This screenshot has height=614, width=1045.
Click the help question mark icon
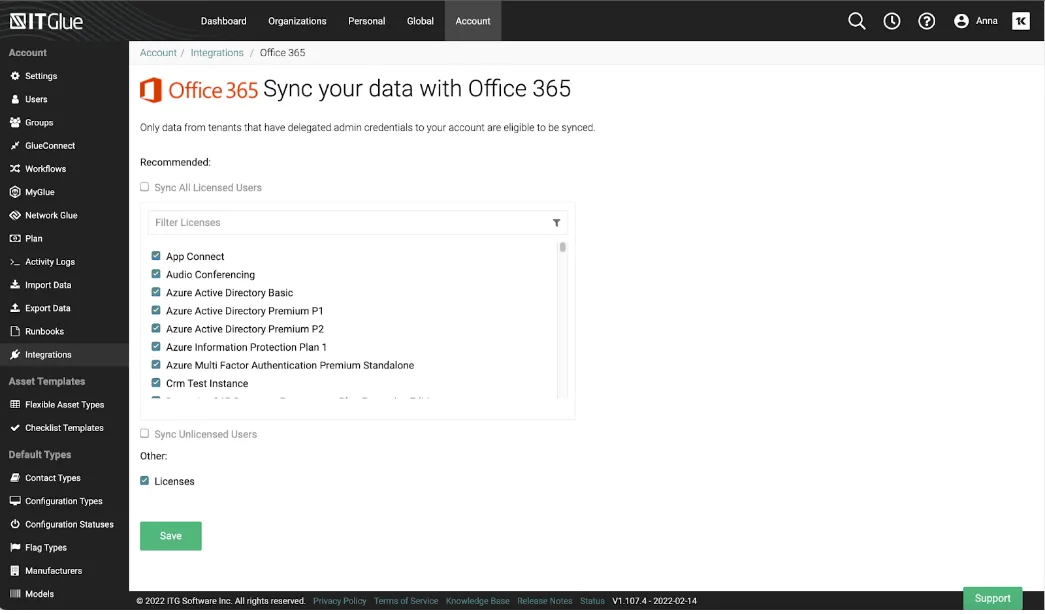pyautogui.click(x=927, y=21)
